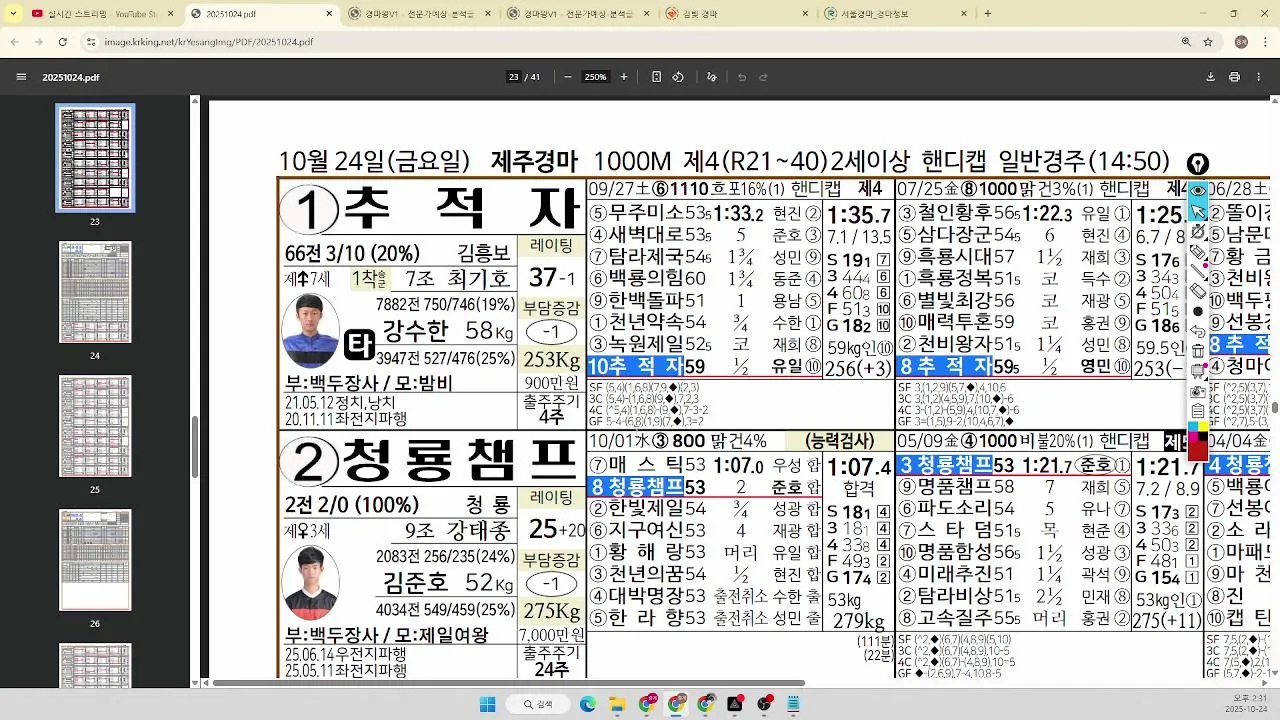Click the undo arrow in overlay toolbar
The height and width of the screenshot is (720, 1280).
(x=1198, y=331)
